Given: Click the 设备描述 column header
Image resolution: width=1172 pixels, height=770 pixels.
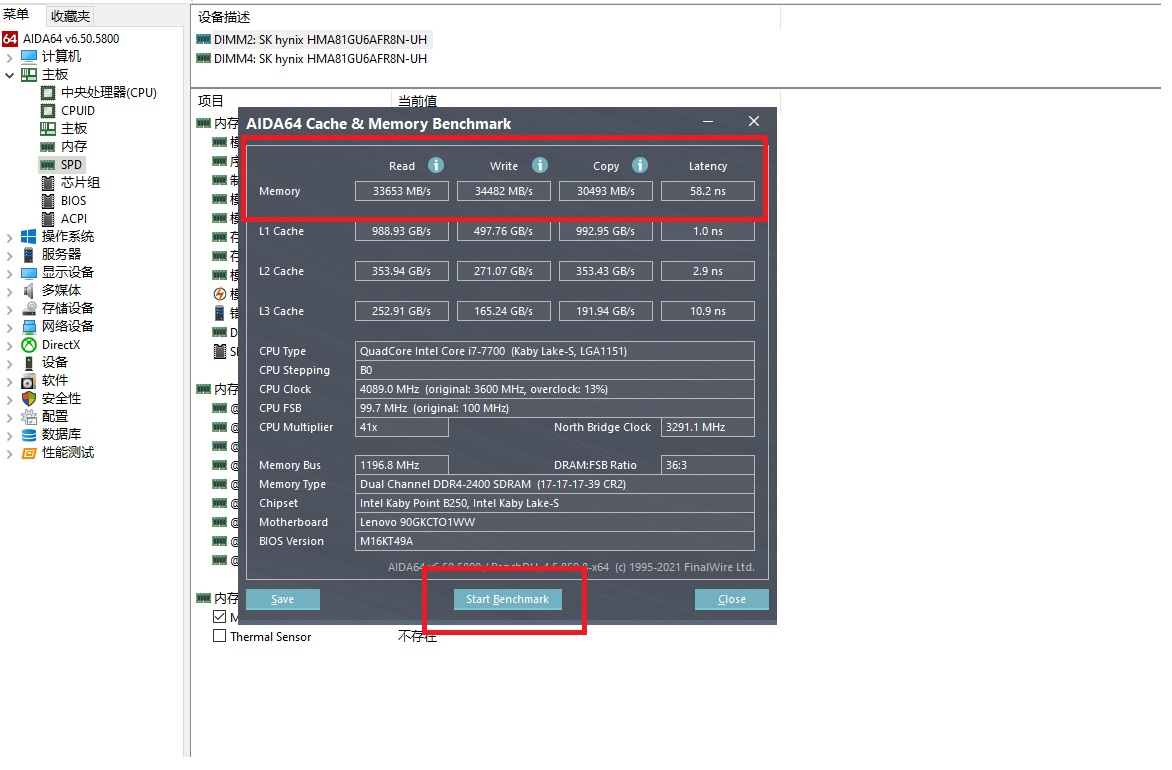Looking at the screenshot, I should 224,16.
